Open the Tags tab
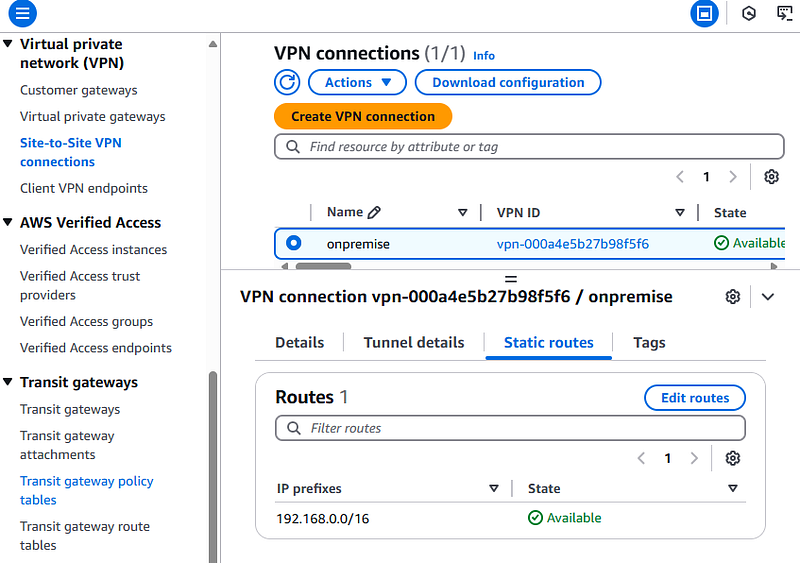Image resolution: width=800 pixels, height=563 pixels. pos(649,342)
